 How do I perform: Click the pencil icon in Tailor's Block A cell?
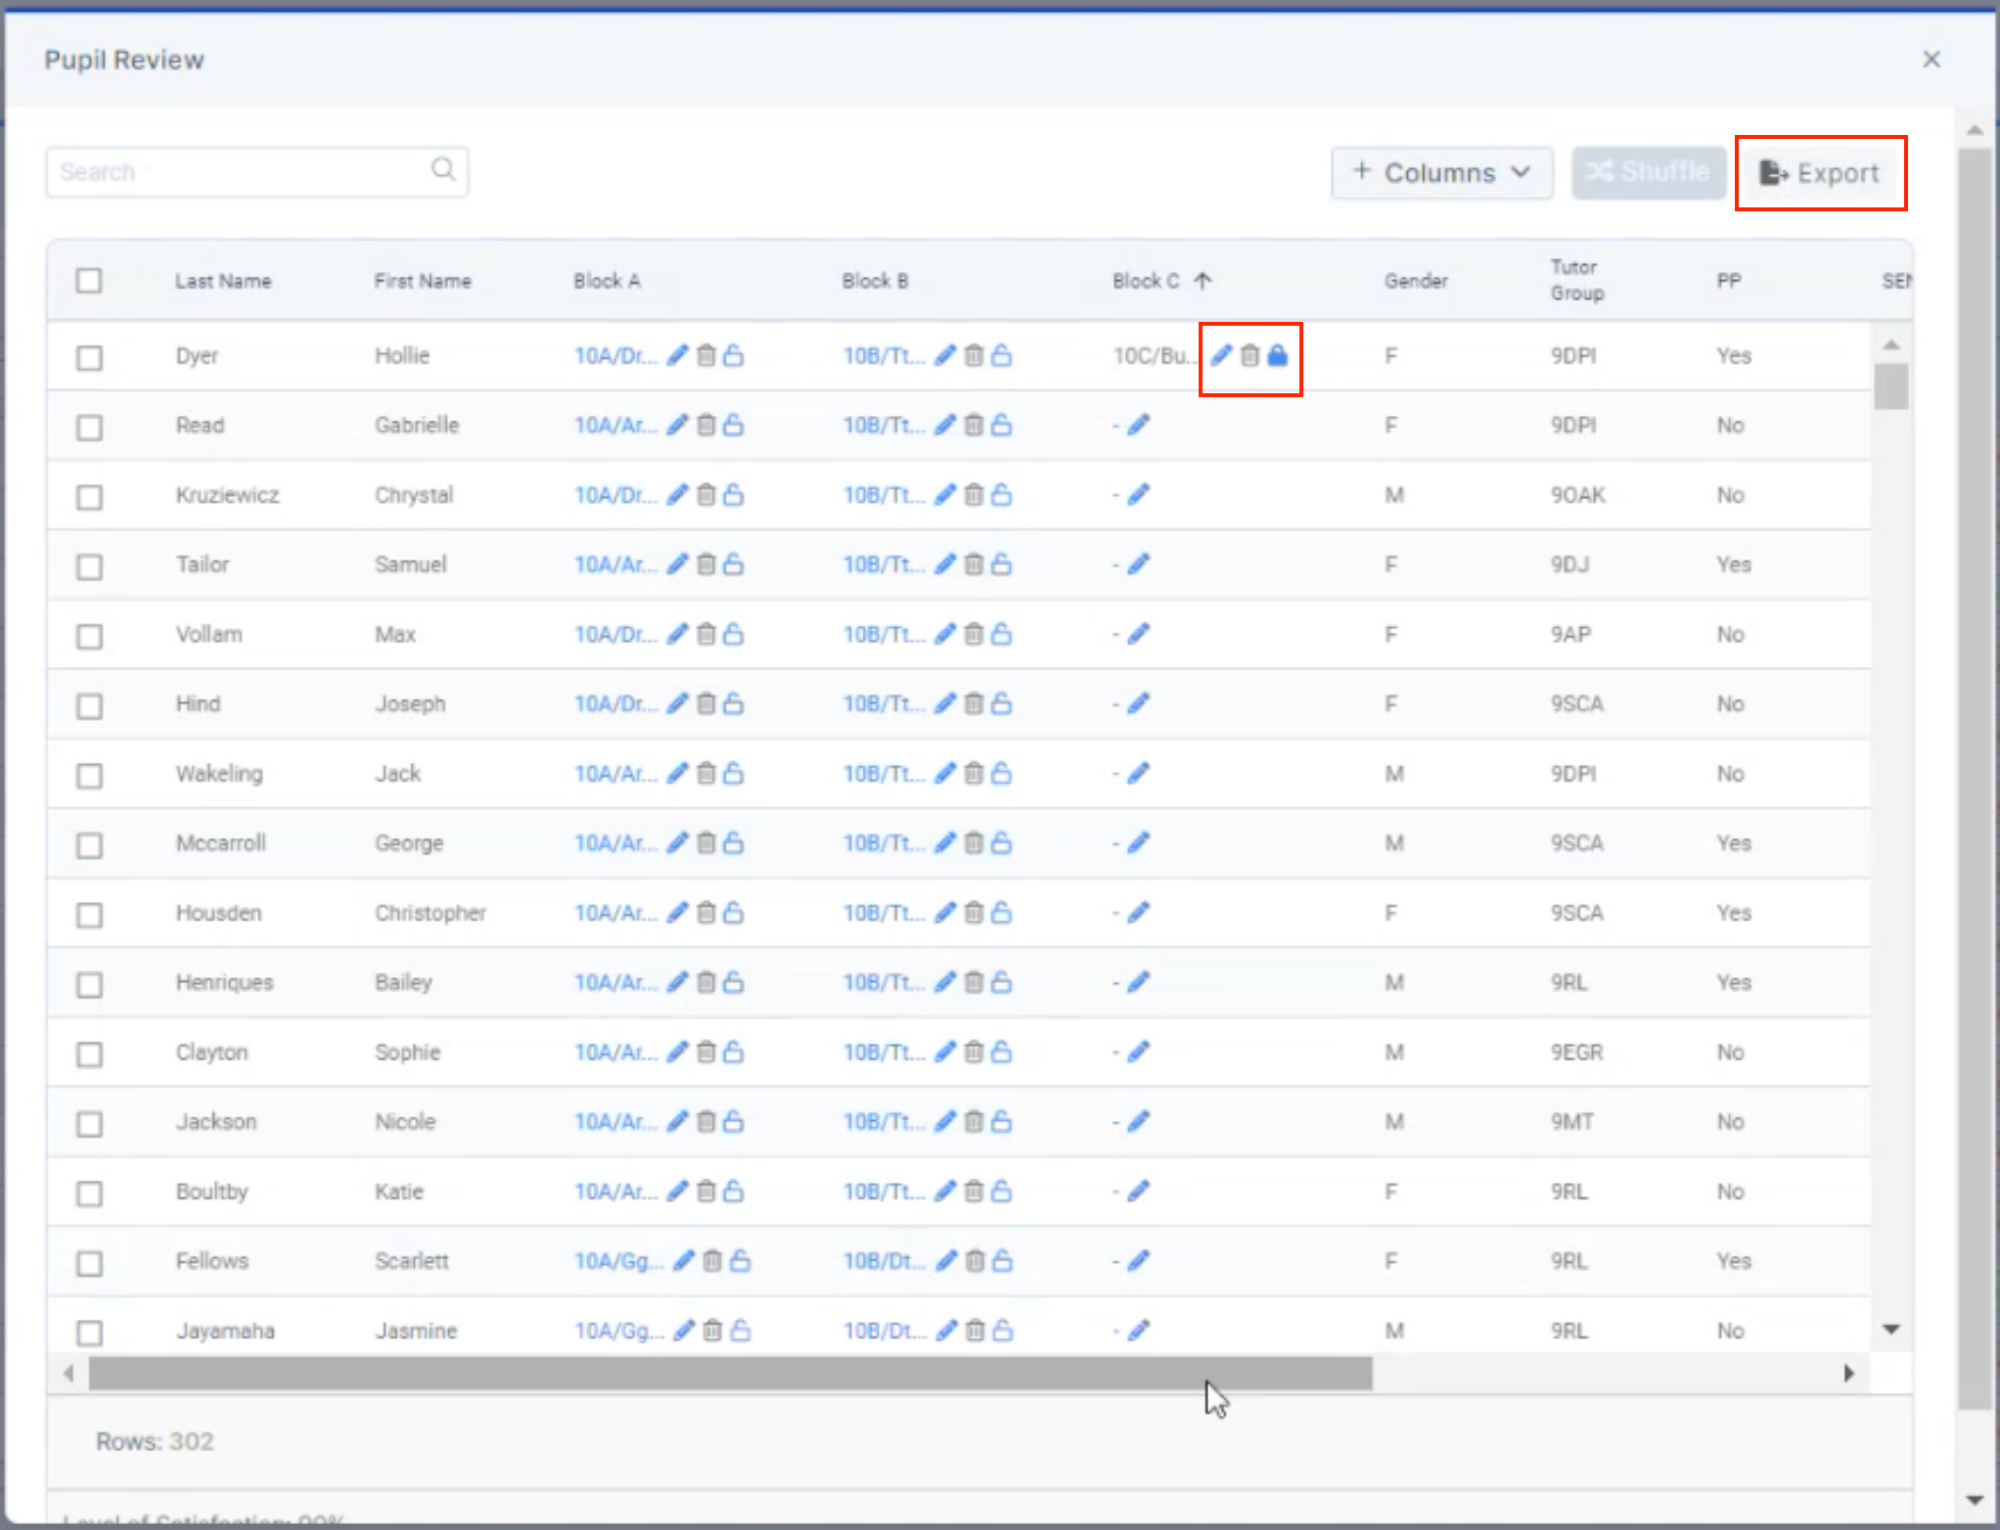pos(677,565)
